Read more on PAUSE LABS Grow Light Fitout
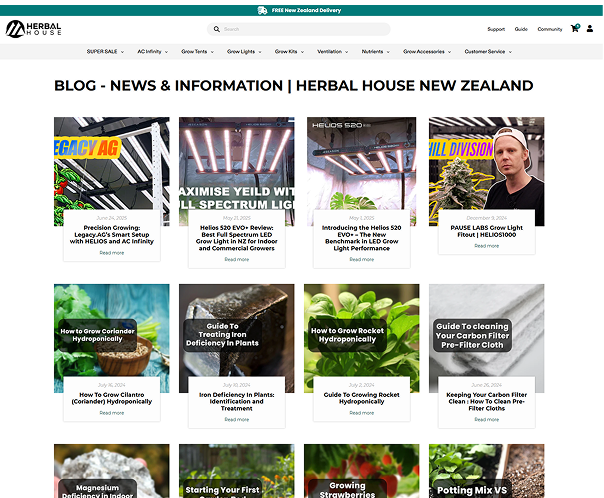 (x=487, y=246)
